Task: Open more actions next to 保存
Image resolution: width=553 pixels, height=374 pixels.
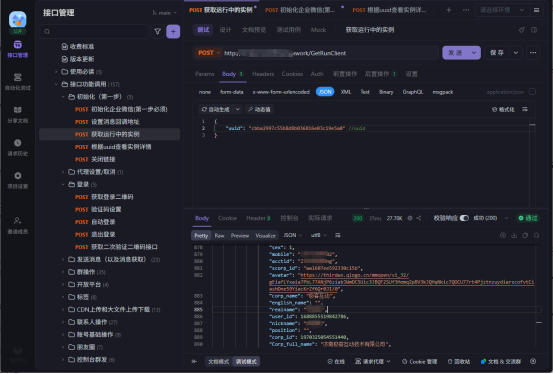Action: click(533, 53)
